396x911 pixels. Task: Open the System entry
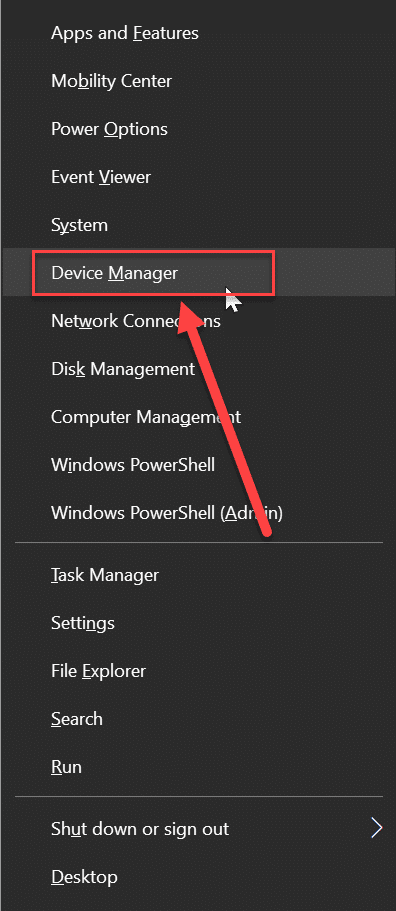click(198, 225)
